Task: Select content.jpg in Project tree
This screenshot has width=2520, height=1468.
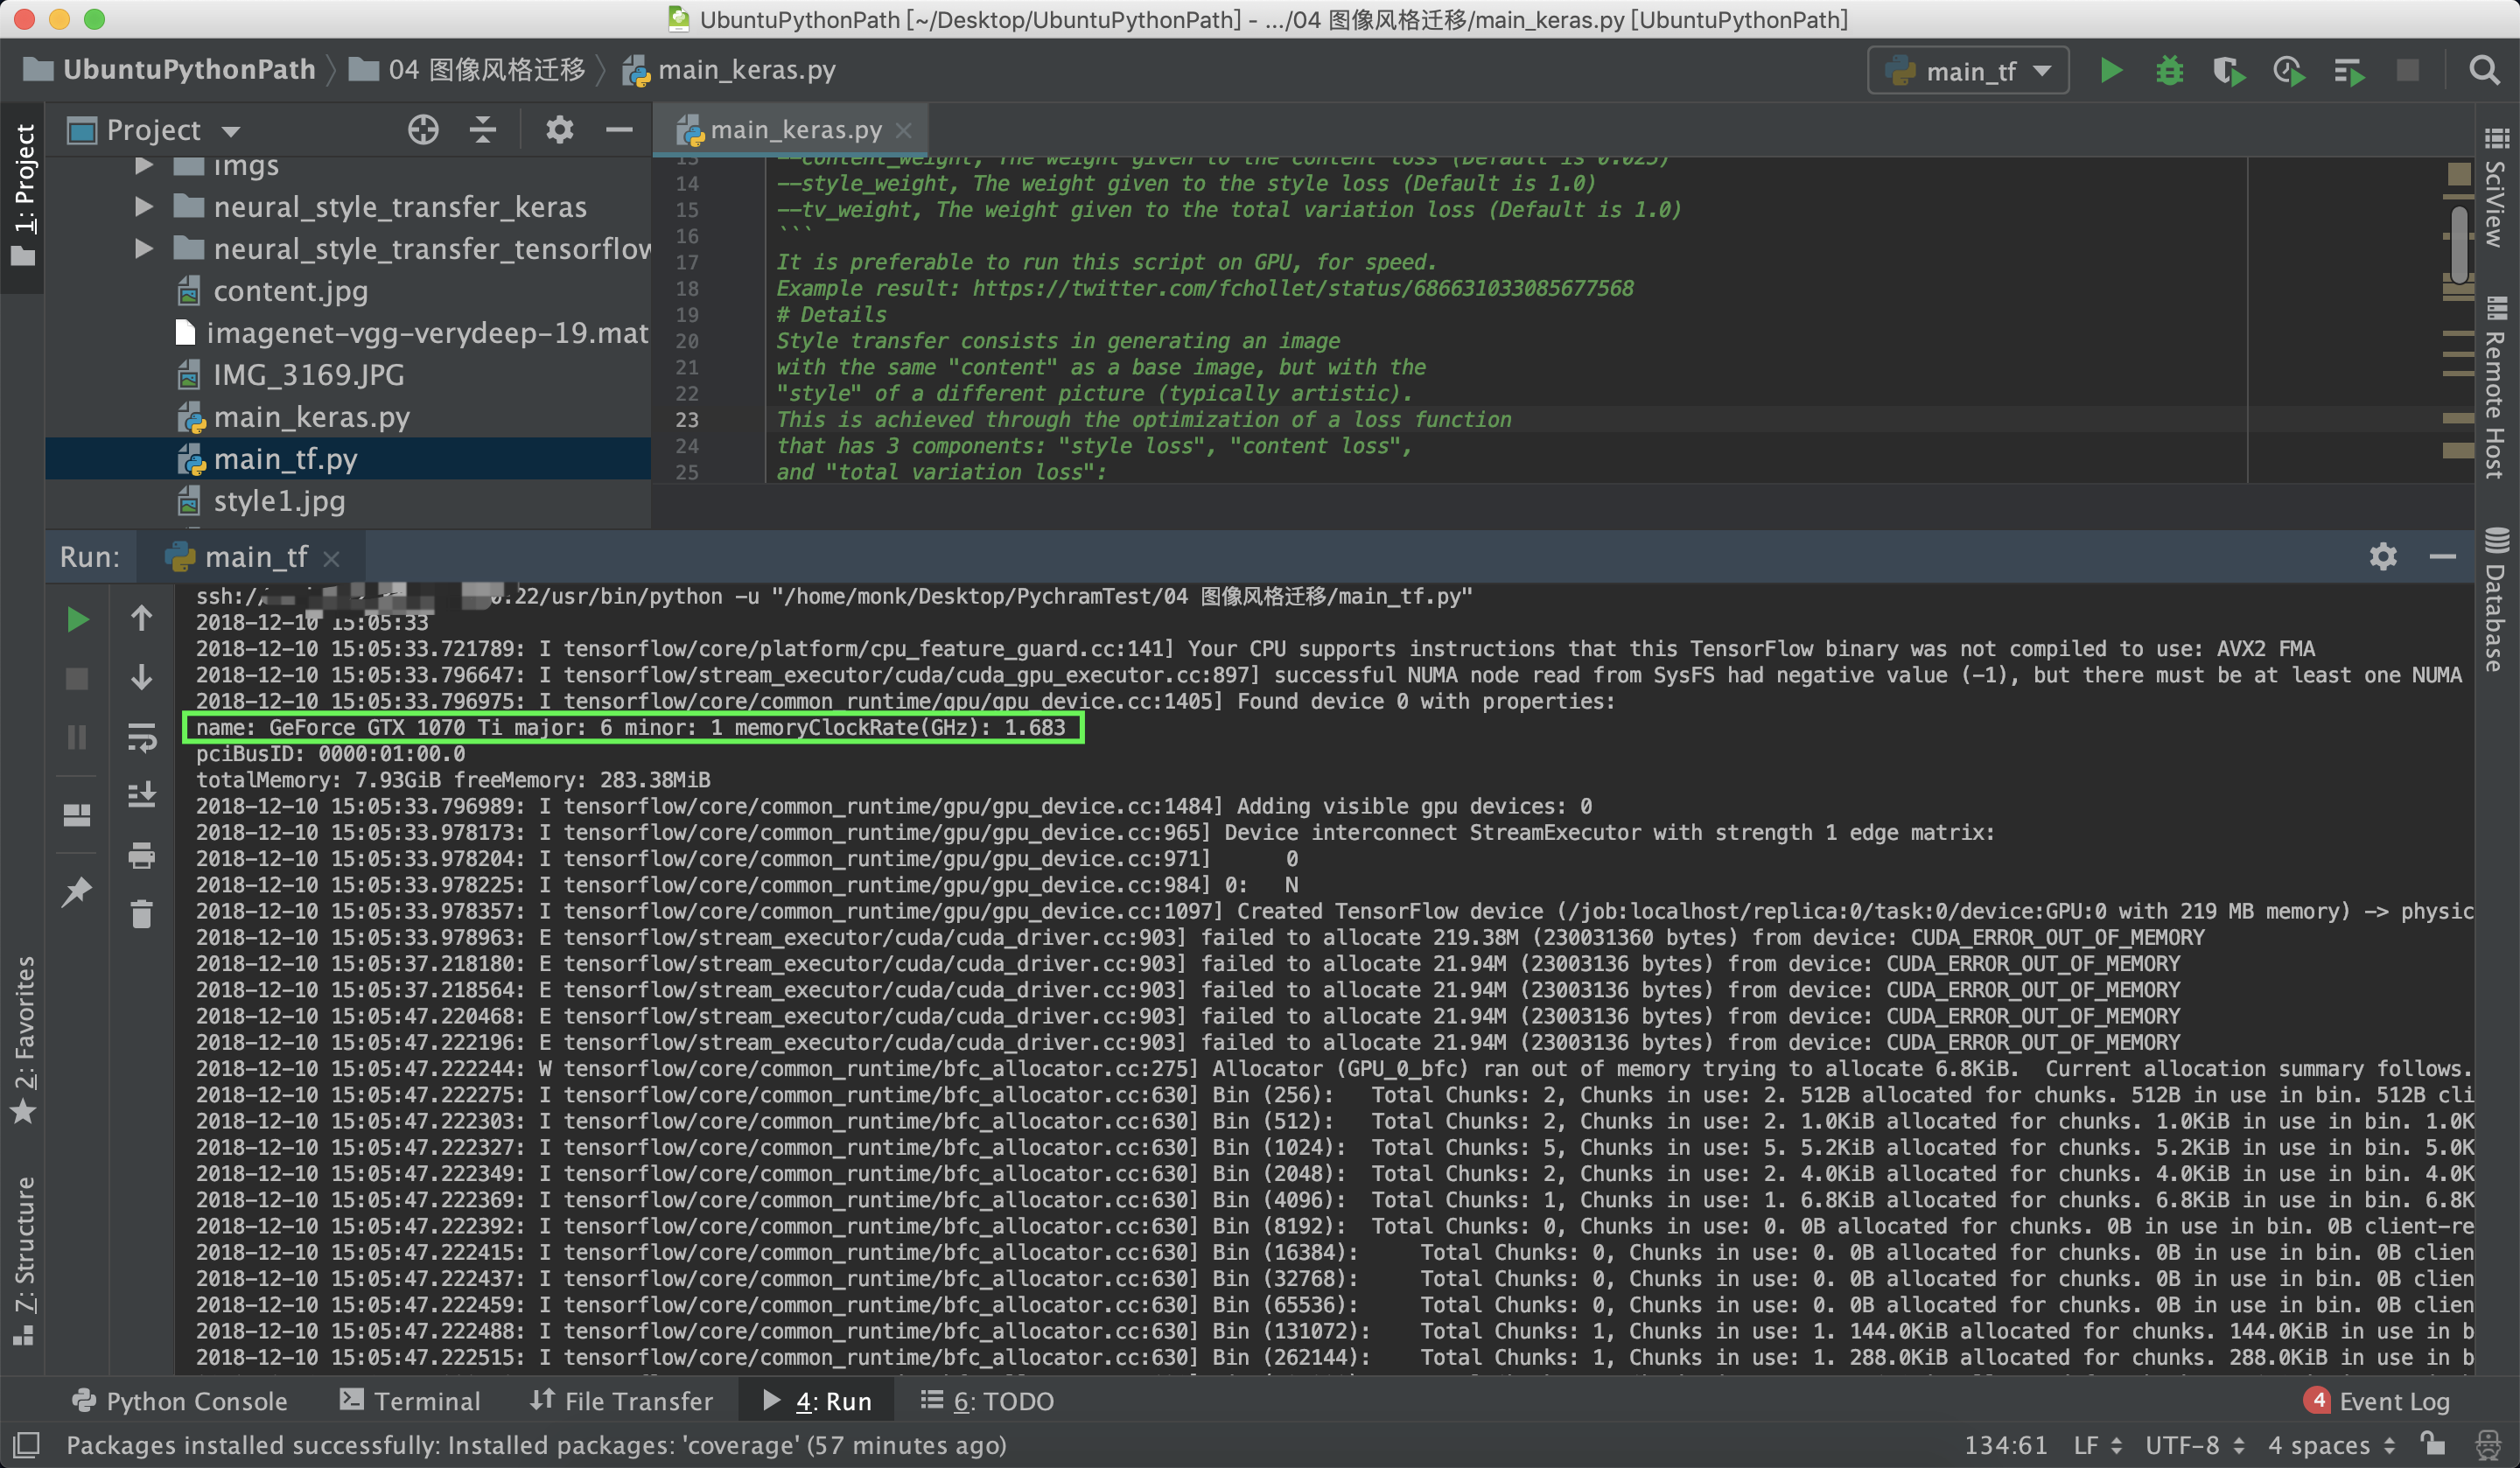Action: (x=348, y=291)
